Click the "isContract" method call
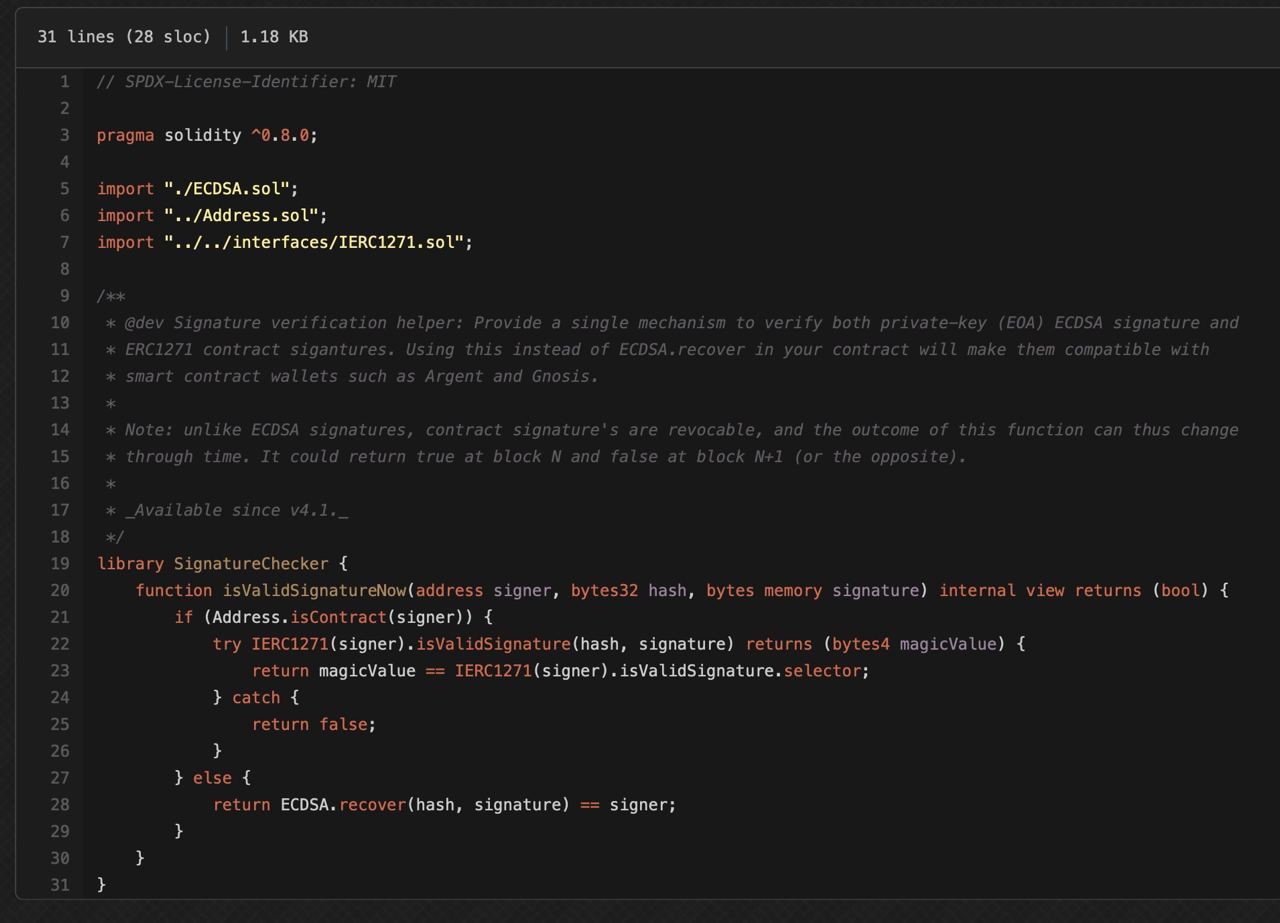 pos(338,618)
